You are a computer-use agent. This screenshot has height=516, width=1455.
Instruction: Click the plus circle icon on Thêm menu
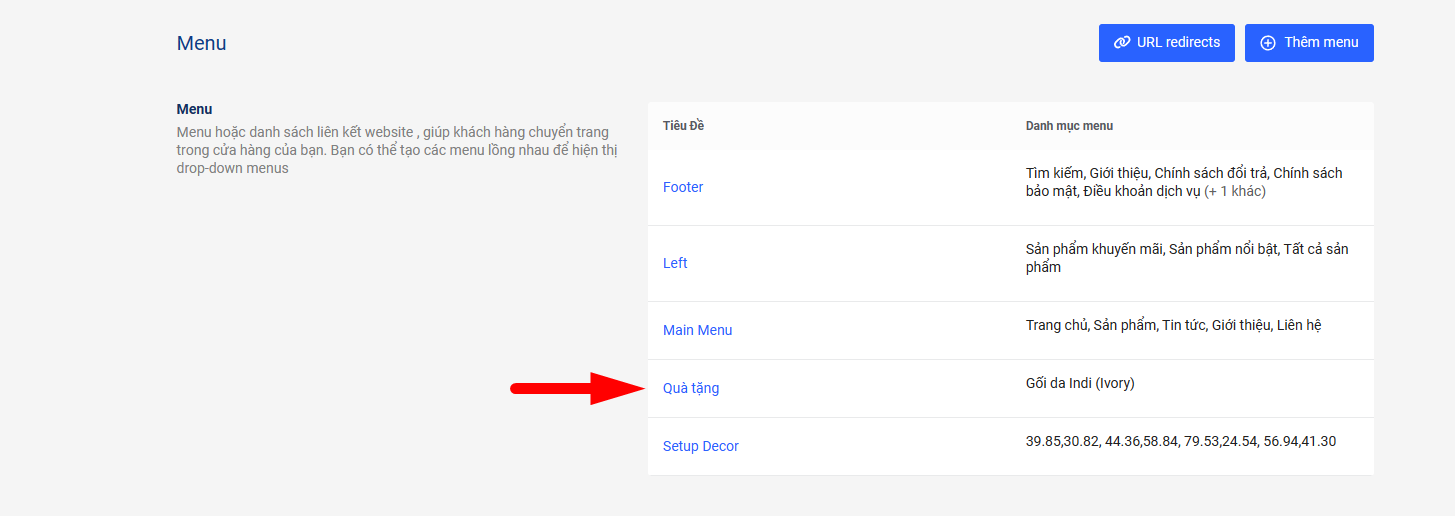pyautogui.click(x=1268, y=43)
